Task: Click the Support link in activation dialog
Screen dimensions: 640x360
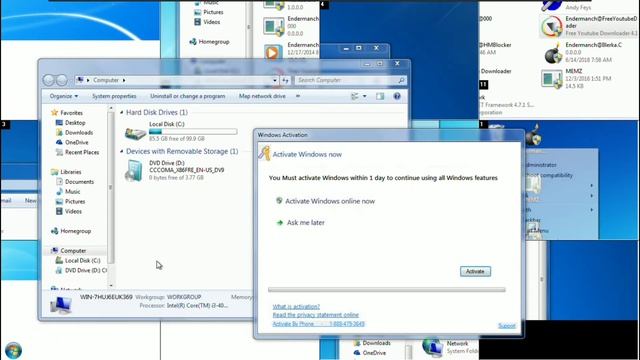Action: click(x=507, y=326)
